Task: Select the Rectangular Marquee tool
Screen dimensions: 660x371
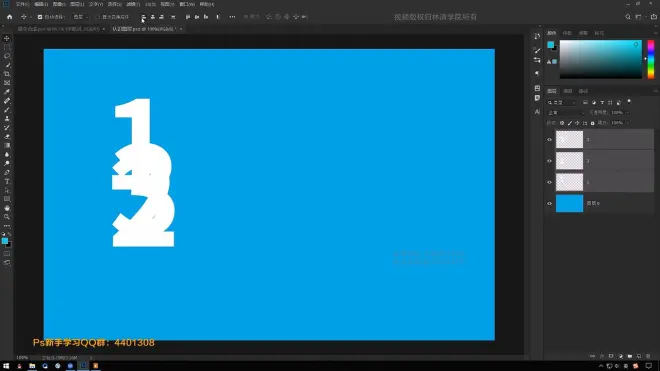Action: pos(7,47)
